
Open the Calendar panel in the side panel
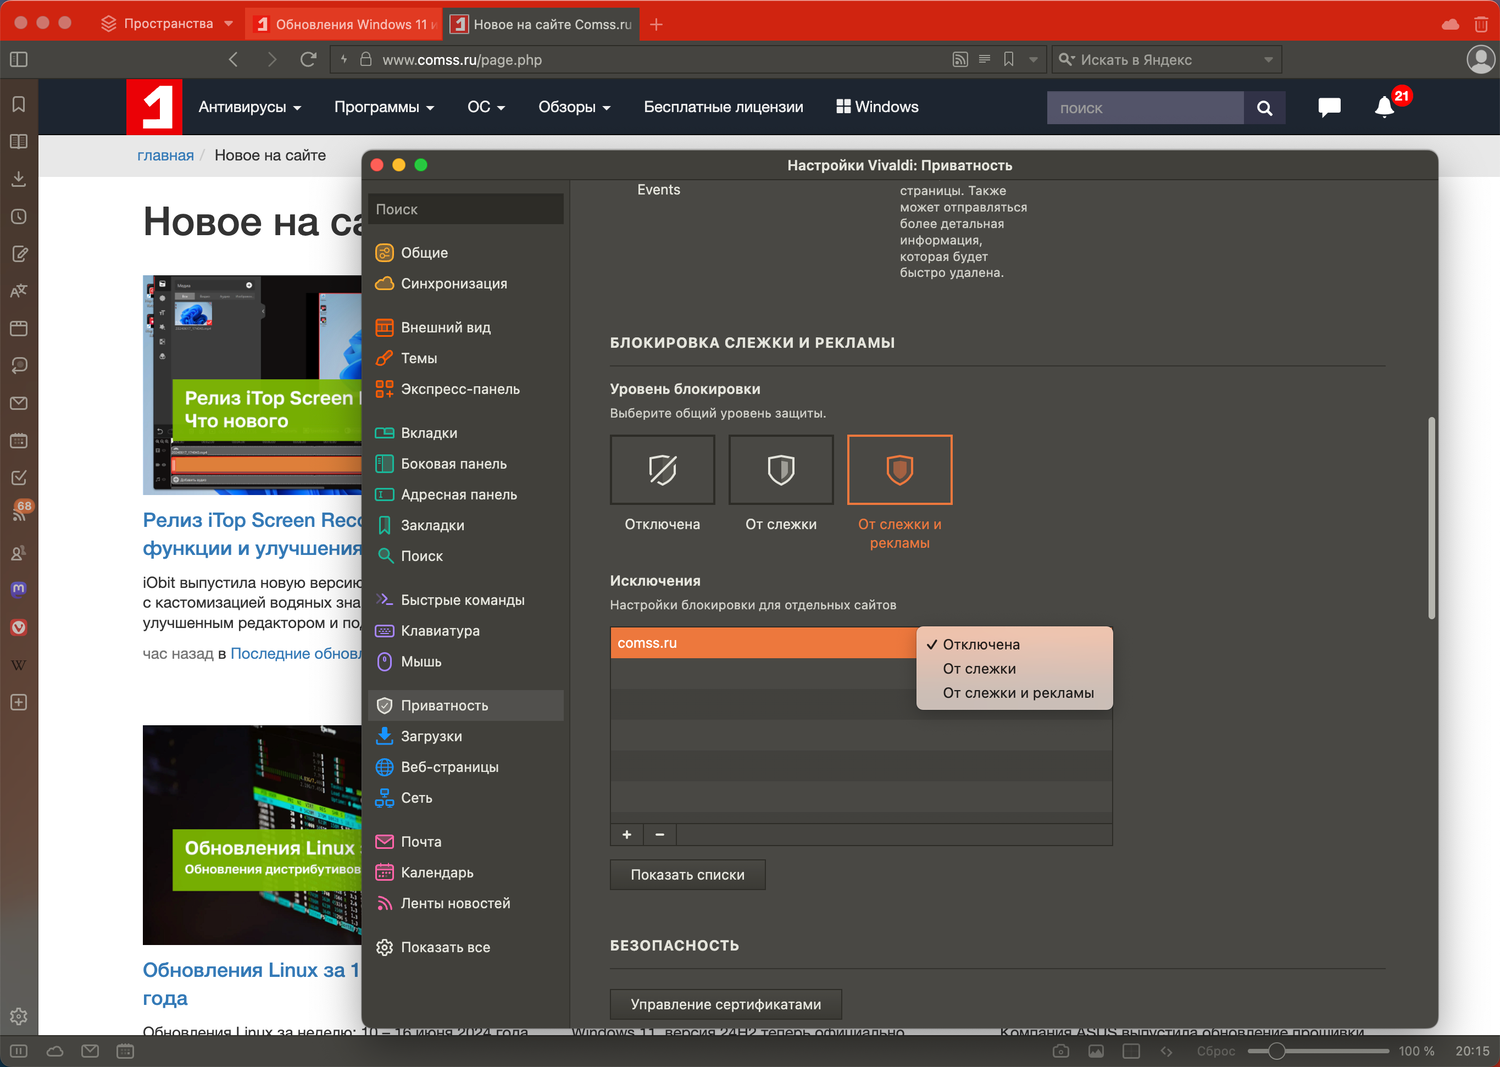click(x=18, y=441)
